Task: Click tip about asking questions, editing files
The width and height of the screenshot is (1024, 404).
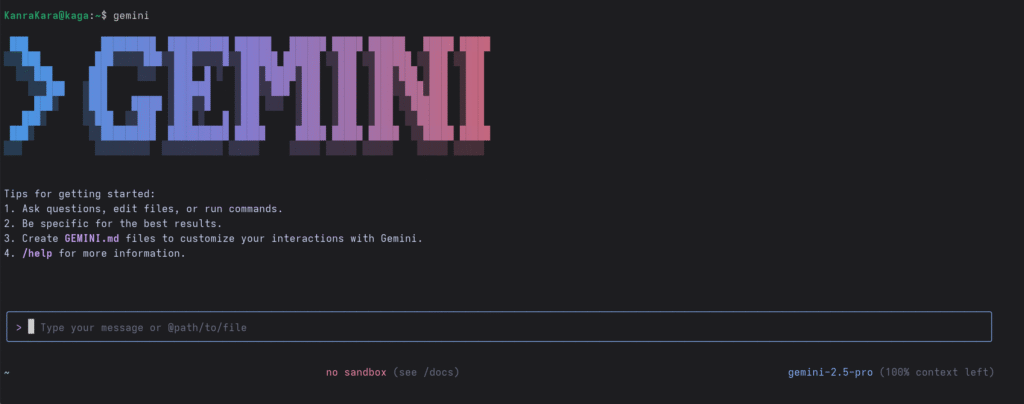Action: [x=143, y=209]
